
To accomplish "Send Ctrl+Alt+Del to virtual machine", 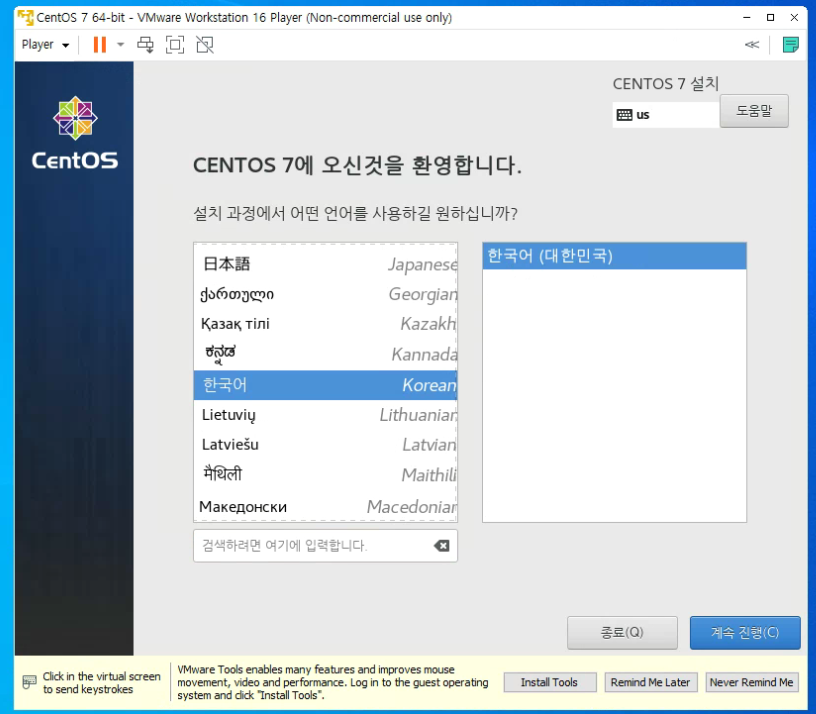I will coord(145,45).
